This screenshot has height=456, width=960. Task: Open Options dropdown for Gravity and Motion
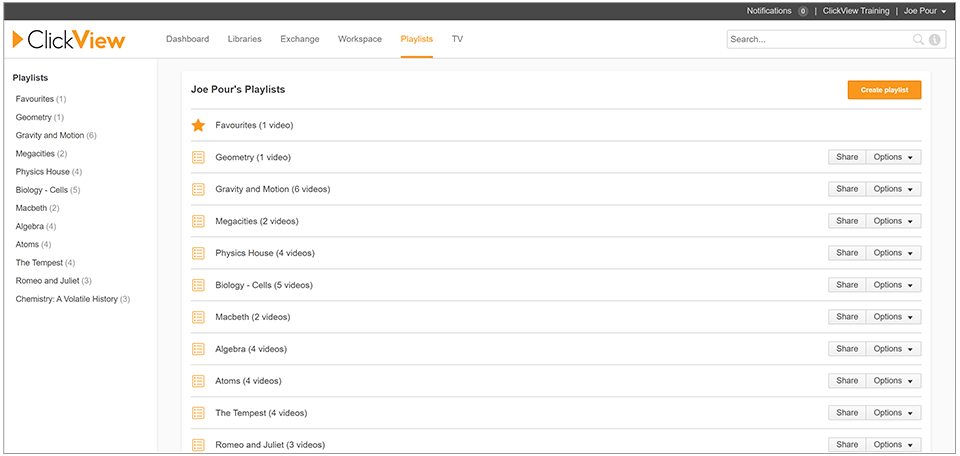(893, 189)
